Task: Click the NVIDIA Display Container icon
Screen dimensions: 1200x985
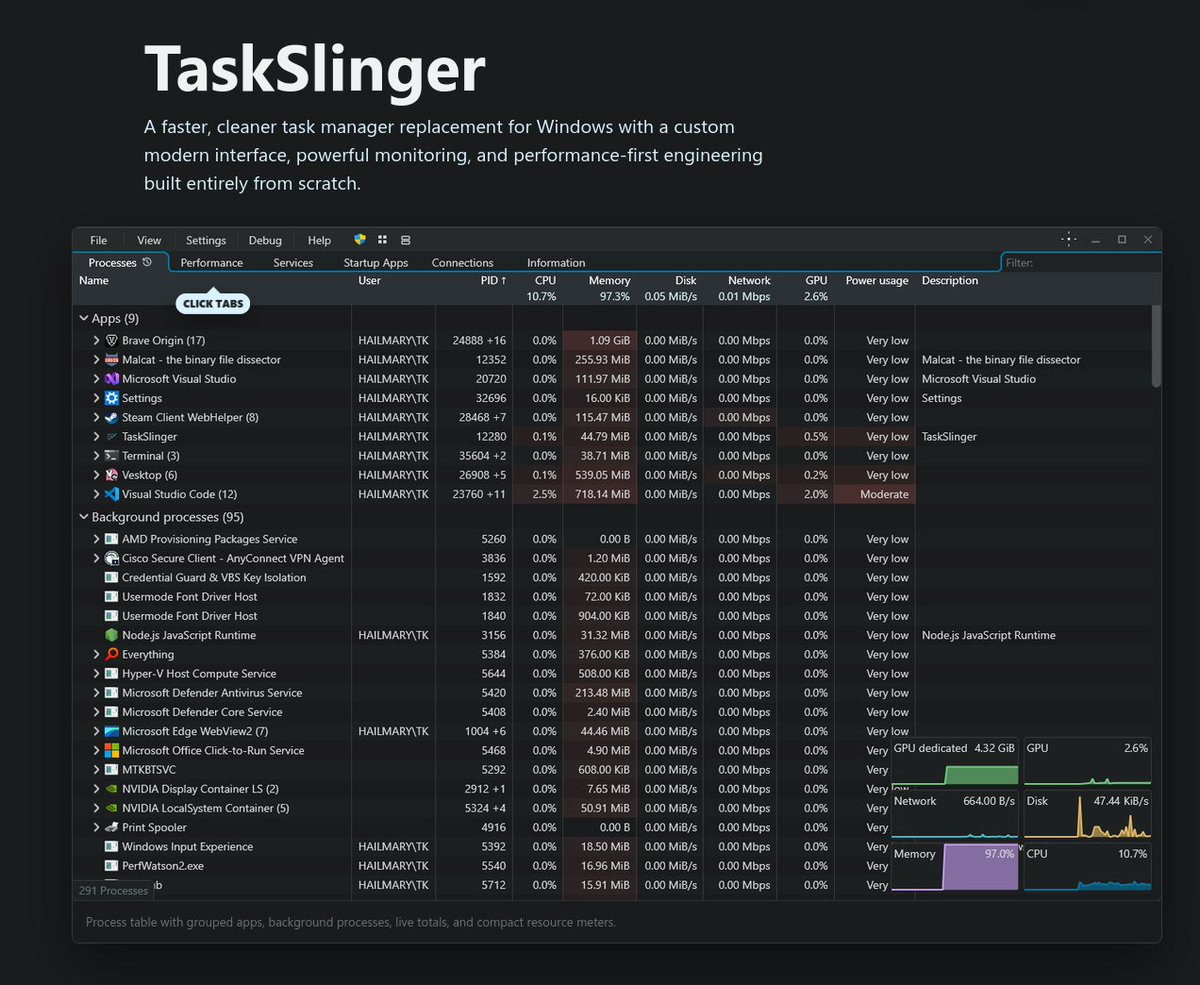Action: point(112,789)
